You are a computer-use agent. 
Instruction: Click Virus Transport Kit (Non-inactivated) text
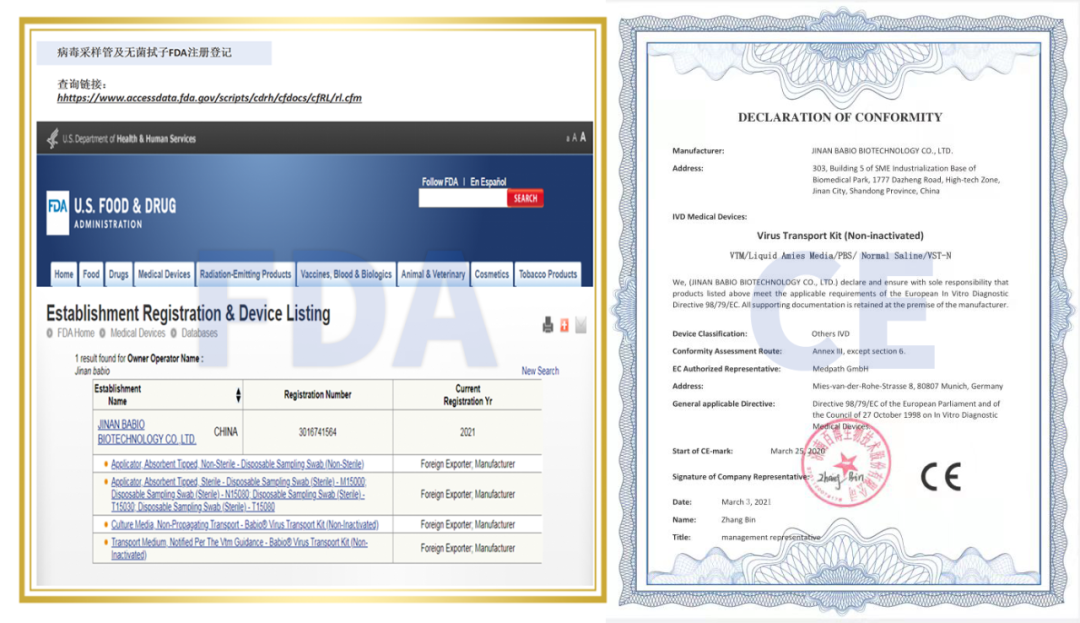click(840, 235)
